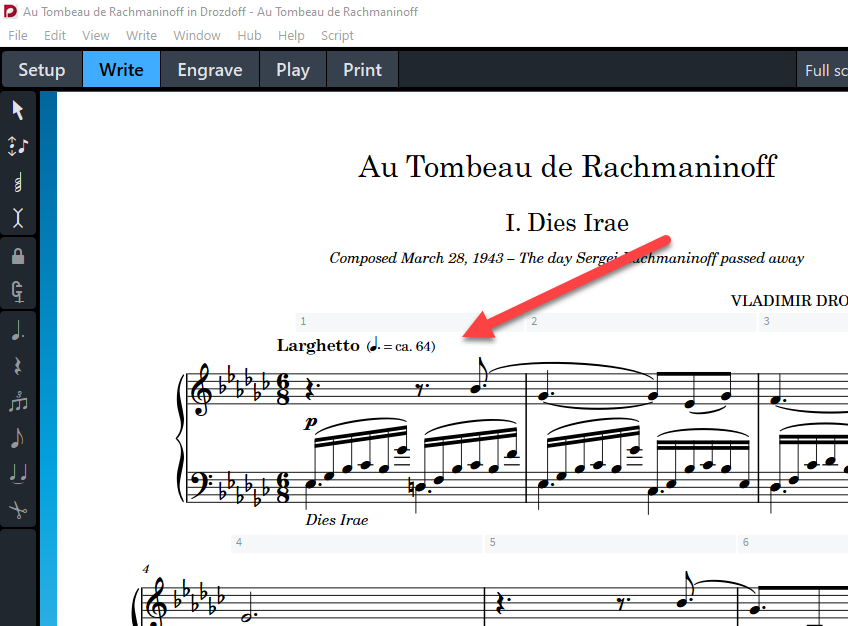Select the arrow Select tool
848x626 pixels.
[x=18, y=110]
